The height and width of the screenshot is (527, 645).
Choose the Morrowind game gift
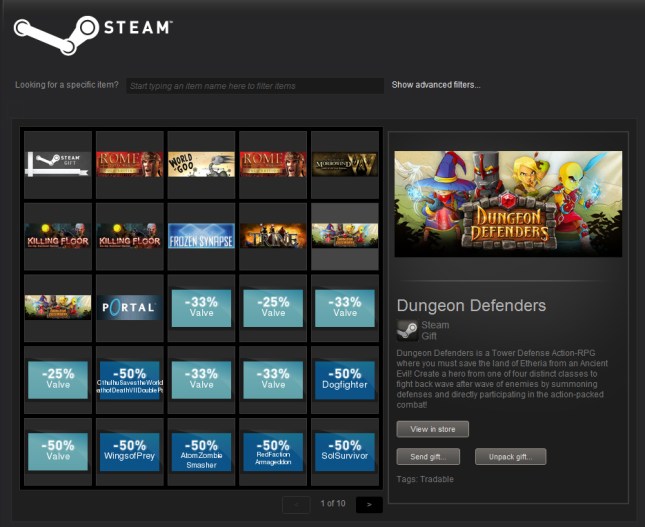[345, 164]
